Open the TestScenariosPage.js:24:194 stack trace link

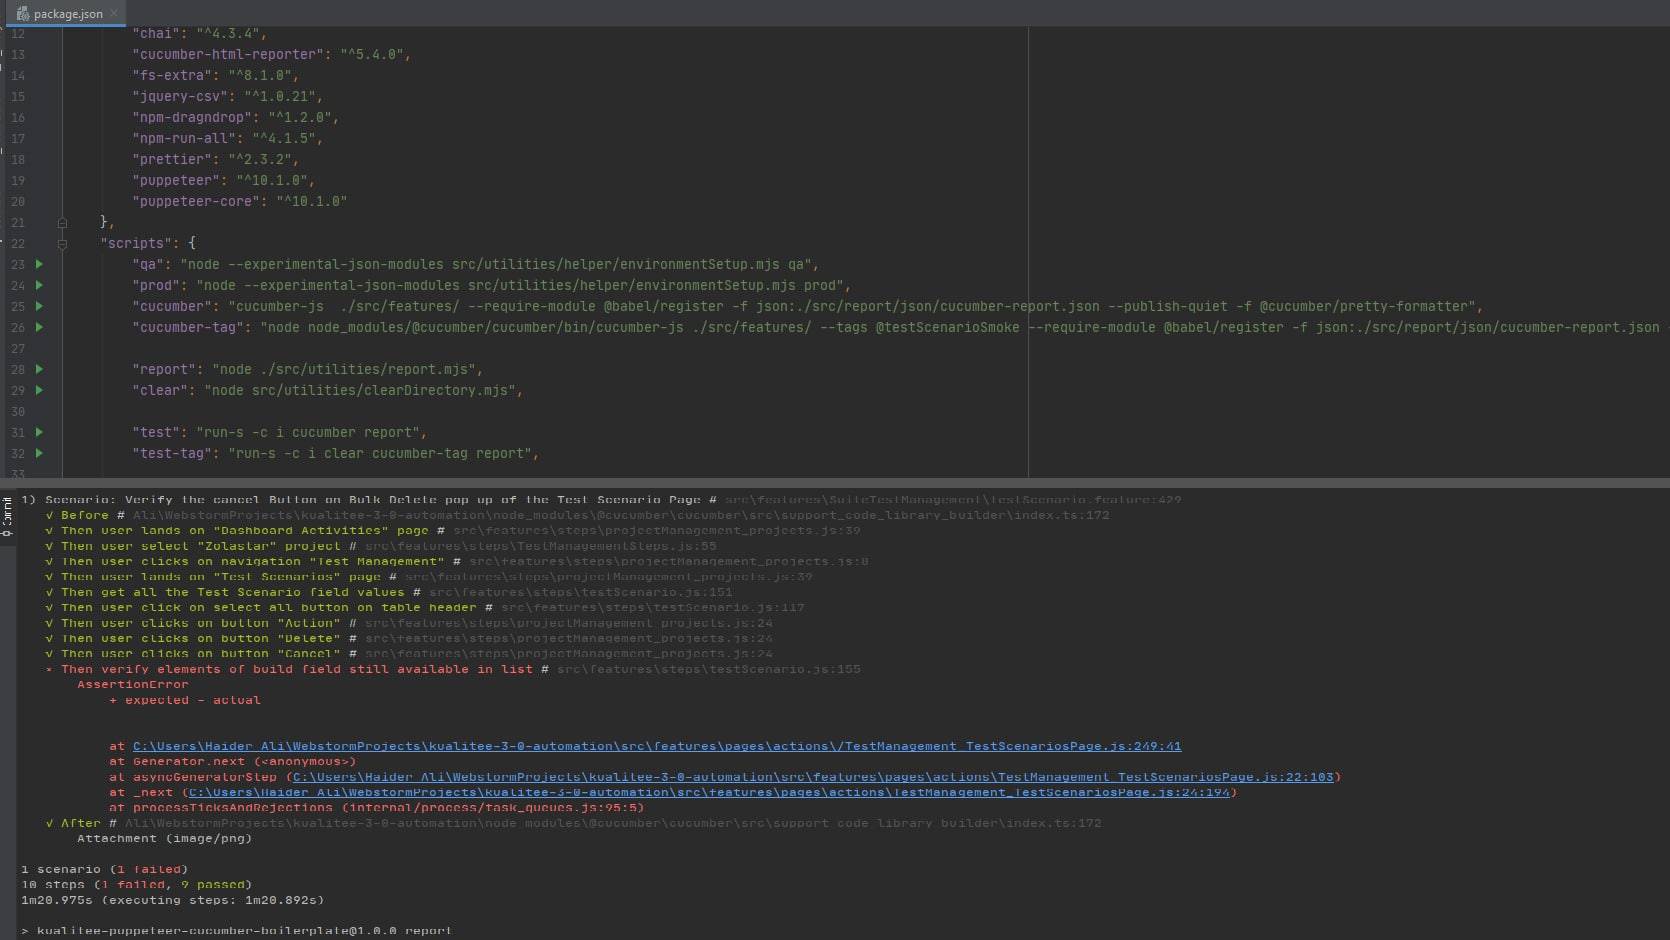tap(709, 792)
